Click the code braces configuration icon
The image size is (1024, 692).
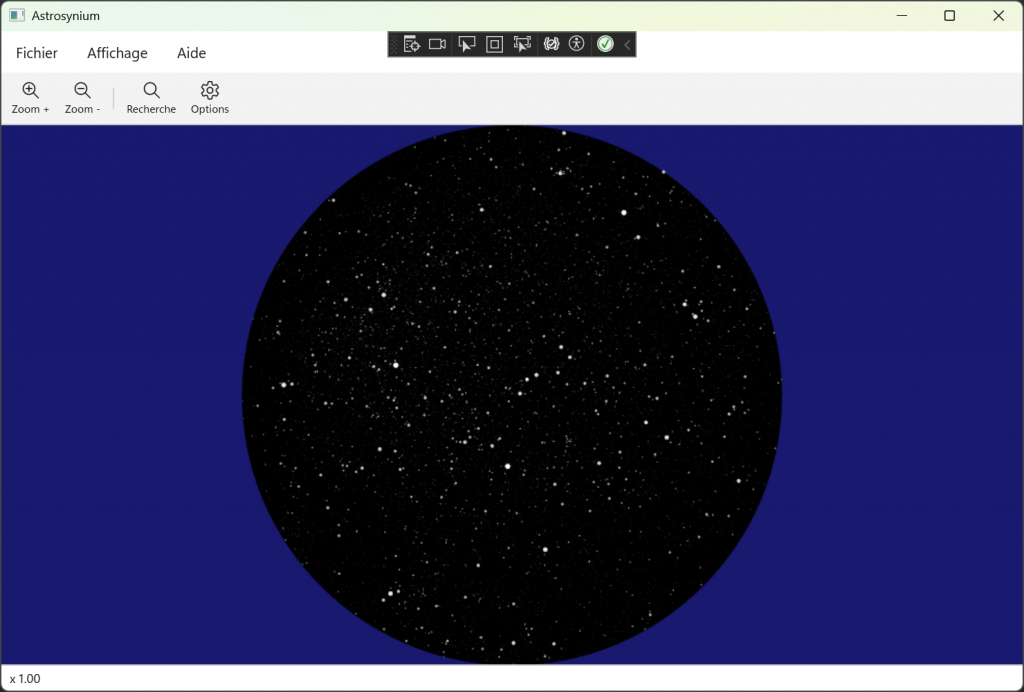(x=550, y=44)
